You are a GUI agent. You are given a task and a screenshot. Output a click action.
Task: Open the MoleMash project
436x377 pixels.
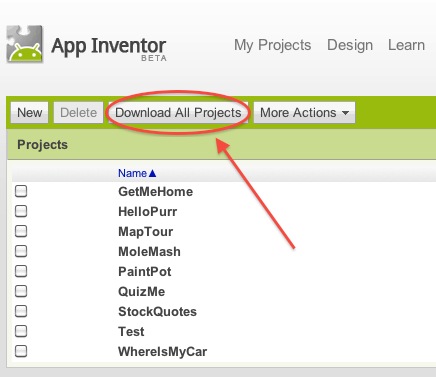[149, 252]
